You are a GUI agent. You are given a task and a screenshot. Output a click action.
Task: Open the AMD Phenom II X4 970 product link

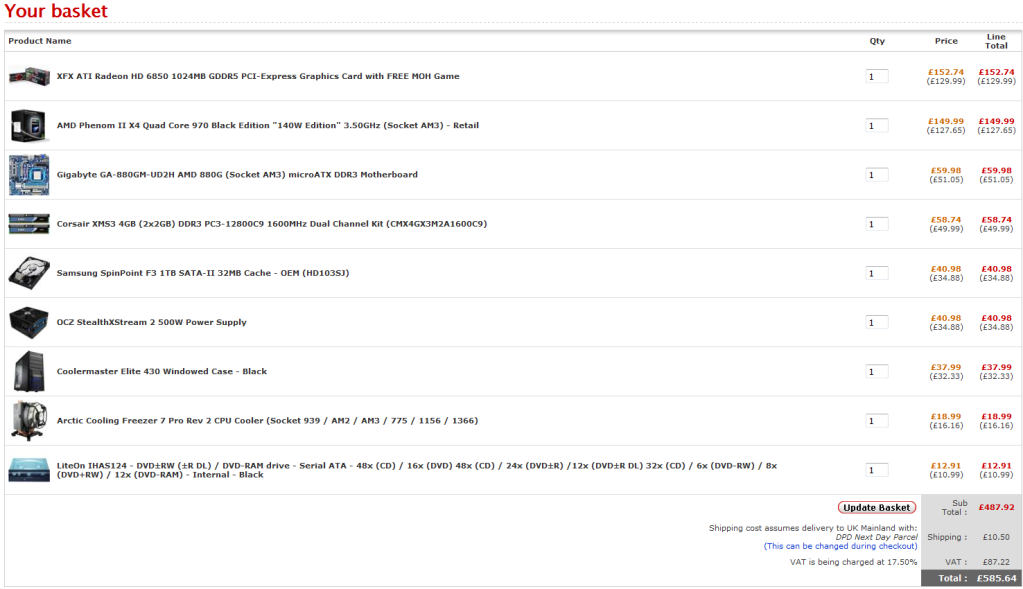[267, 125]
